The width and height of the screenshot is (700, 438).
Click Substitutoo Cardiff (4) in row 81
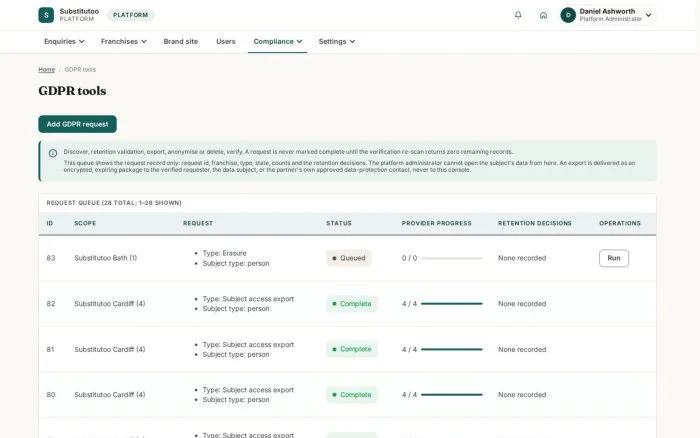pos(109,349)
